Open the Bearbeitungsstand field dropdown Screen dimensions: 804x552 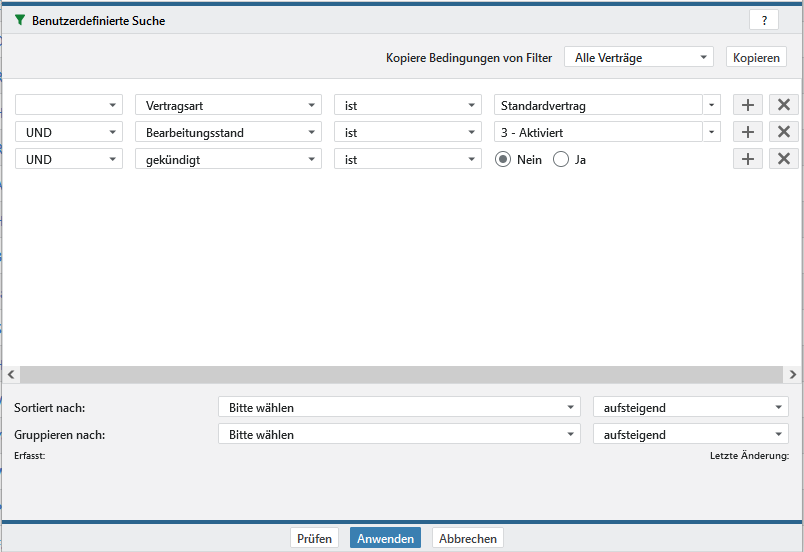pos(227,132)
